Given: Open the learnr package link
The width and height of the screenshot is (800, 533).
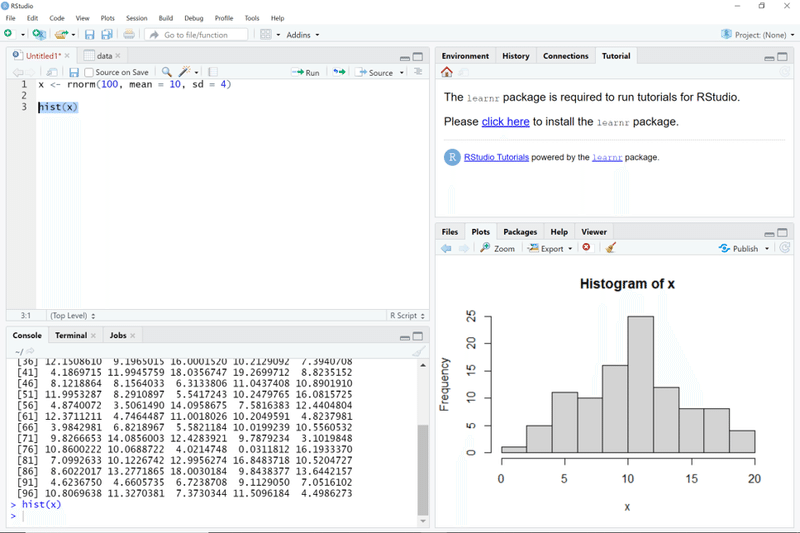Looking at the screenshot, I should tap(607, 158).
